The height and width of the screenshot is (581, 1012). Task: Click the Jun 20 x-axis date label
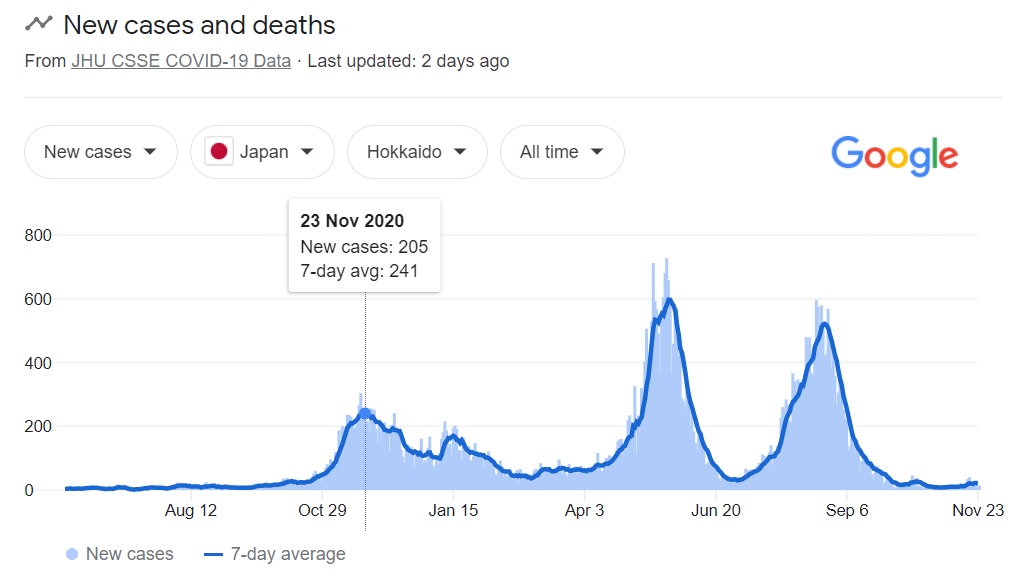pos(716,511)
